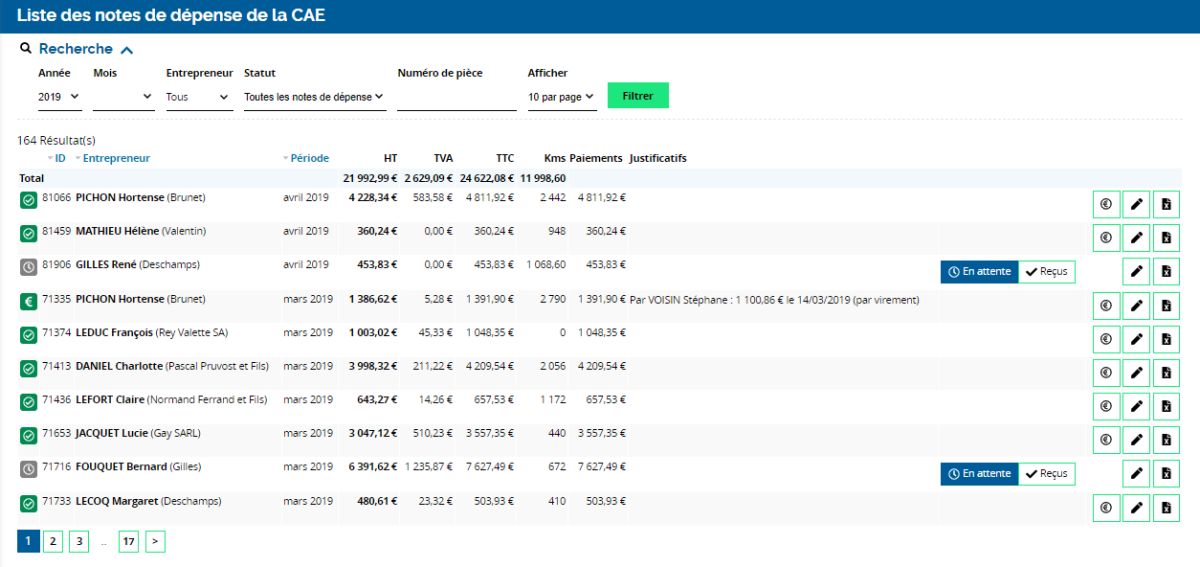Click the euro payment icon for LEDUC François
1200x567 pixels.
(x=1106, y=339)
